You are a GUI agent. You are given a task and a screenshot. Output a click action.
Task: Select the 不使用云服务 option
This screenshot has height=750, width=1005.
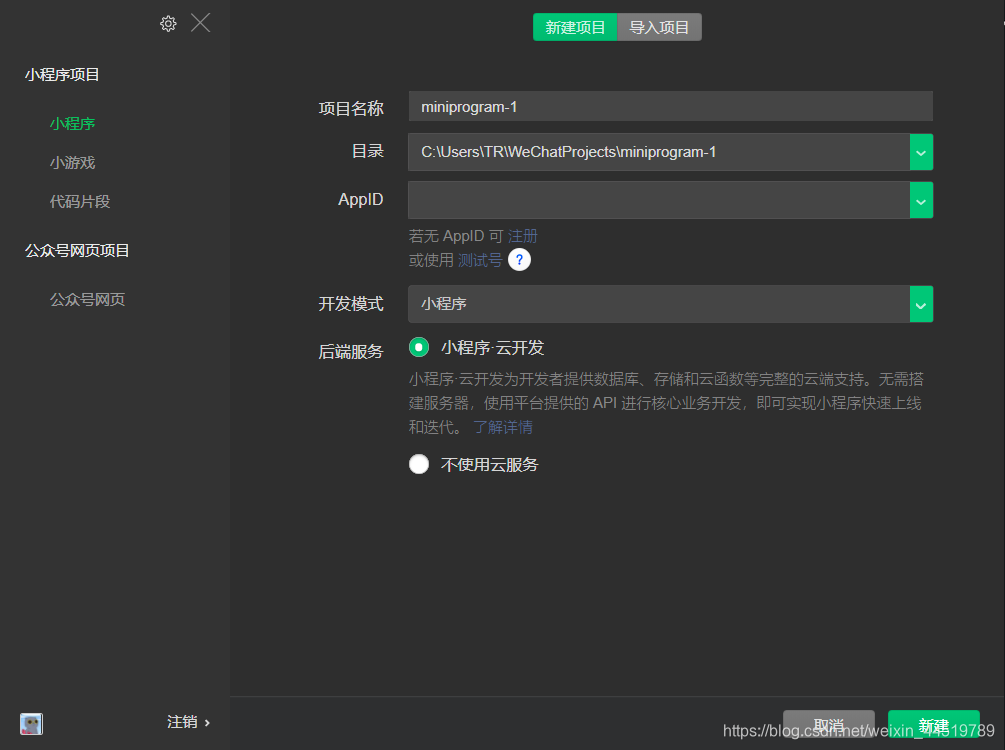(x=419, y=463)
